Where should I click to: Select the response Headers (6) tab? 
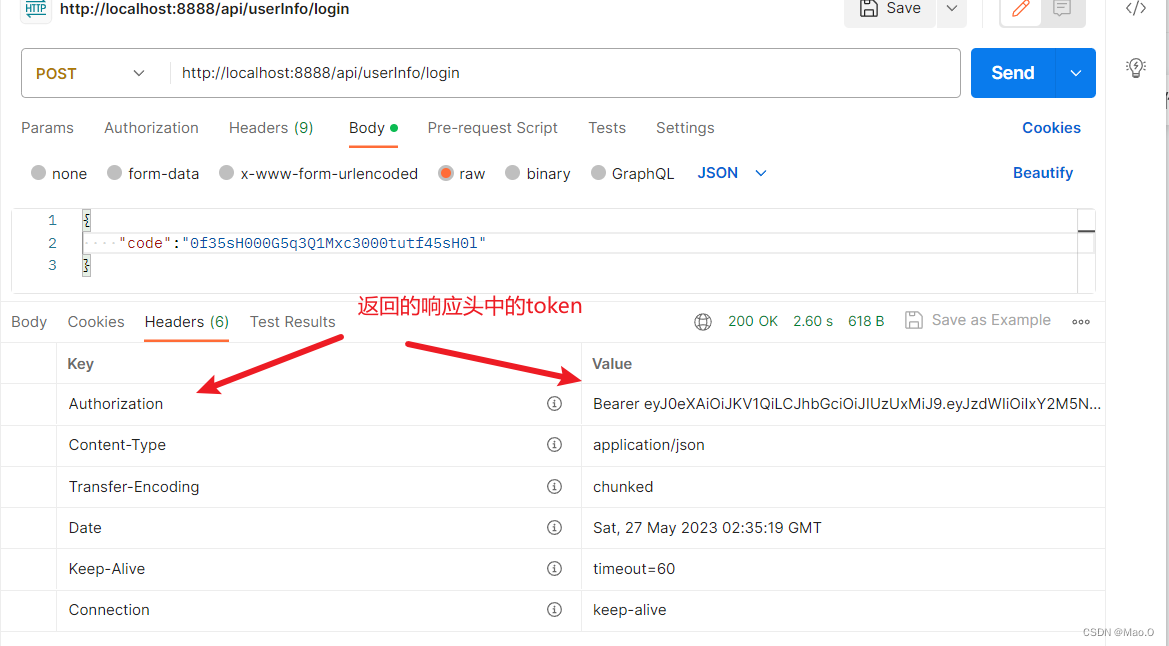(186, 322)
